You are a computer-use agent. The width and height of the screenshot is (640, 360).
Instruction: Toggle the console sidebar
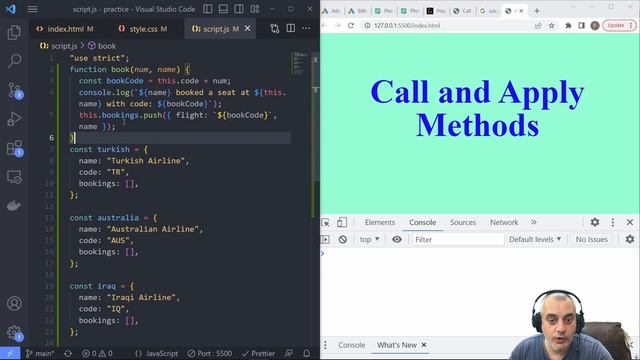(x=326, y=240)
